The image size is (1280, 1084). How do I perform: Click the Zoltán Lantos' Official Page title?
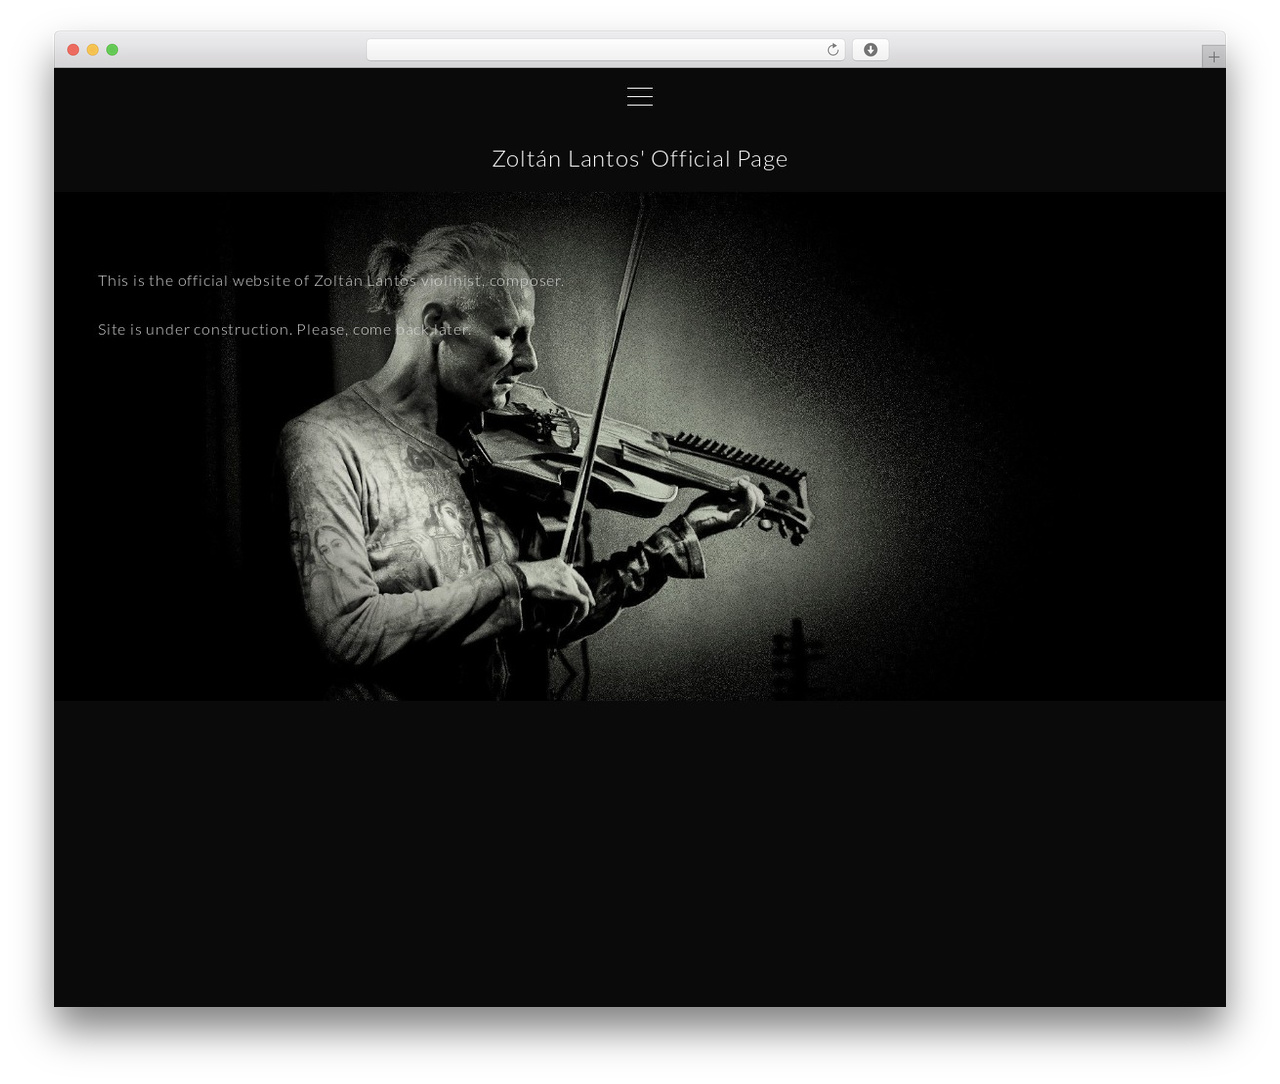(x=640, y=159)
